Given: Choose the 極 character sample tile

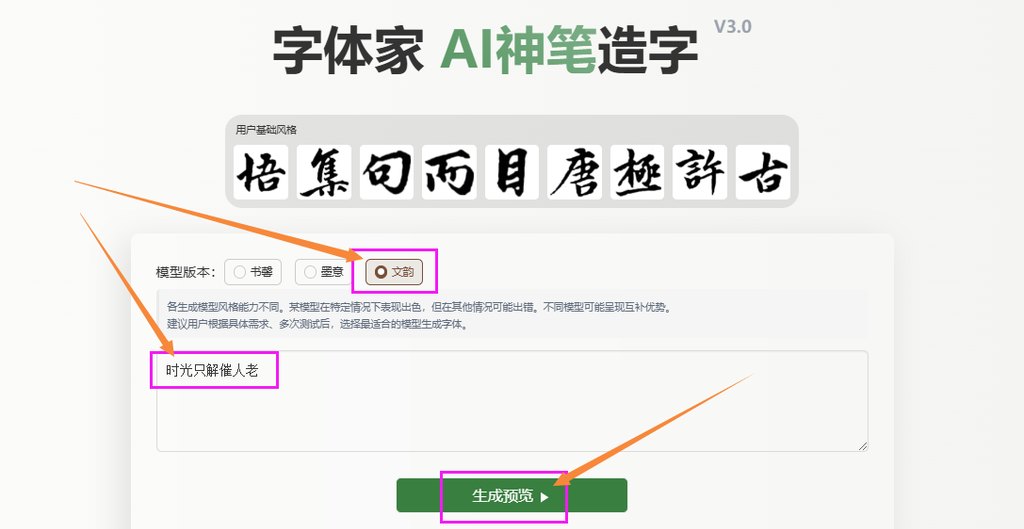Looking at the screenshot, I should 637,172.
